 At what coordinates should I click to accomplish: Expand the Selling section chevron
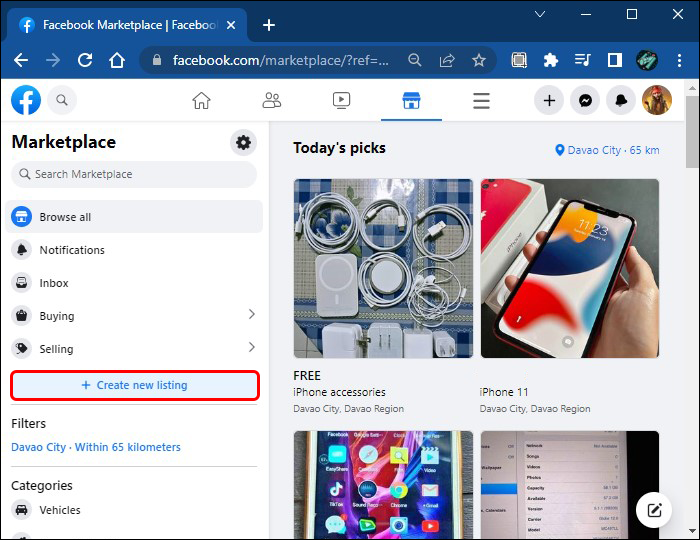(x=252, y=347)
